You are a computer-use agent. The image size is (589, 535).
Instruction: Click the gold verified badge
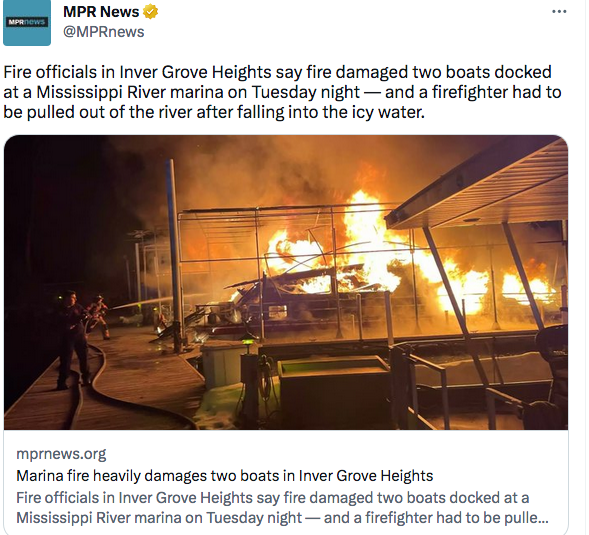pyautogui.click(x=150, y=12)
